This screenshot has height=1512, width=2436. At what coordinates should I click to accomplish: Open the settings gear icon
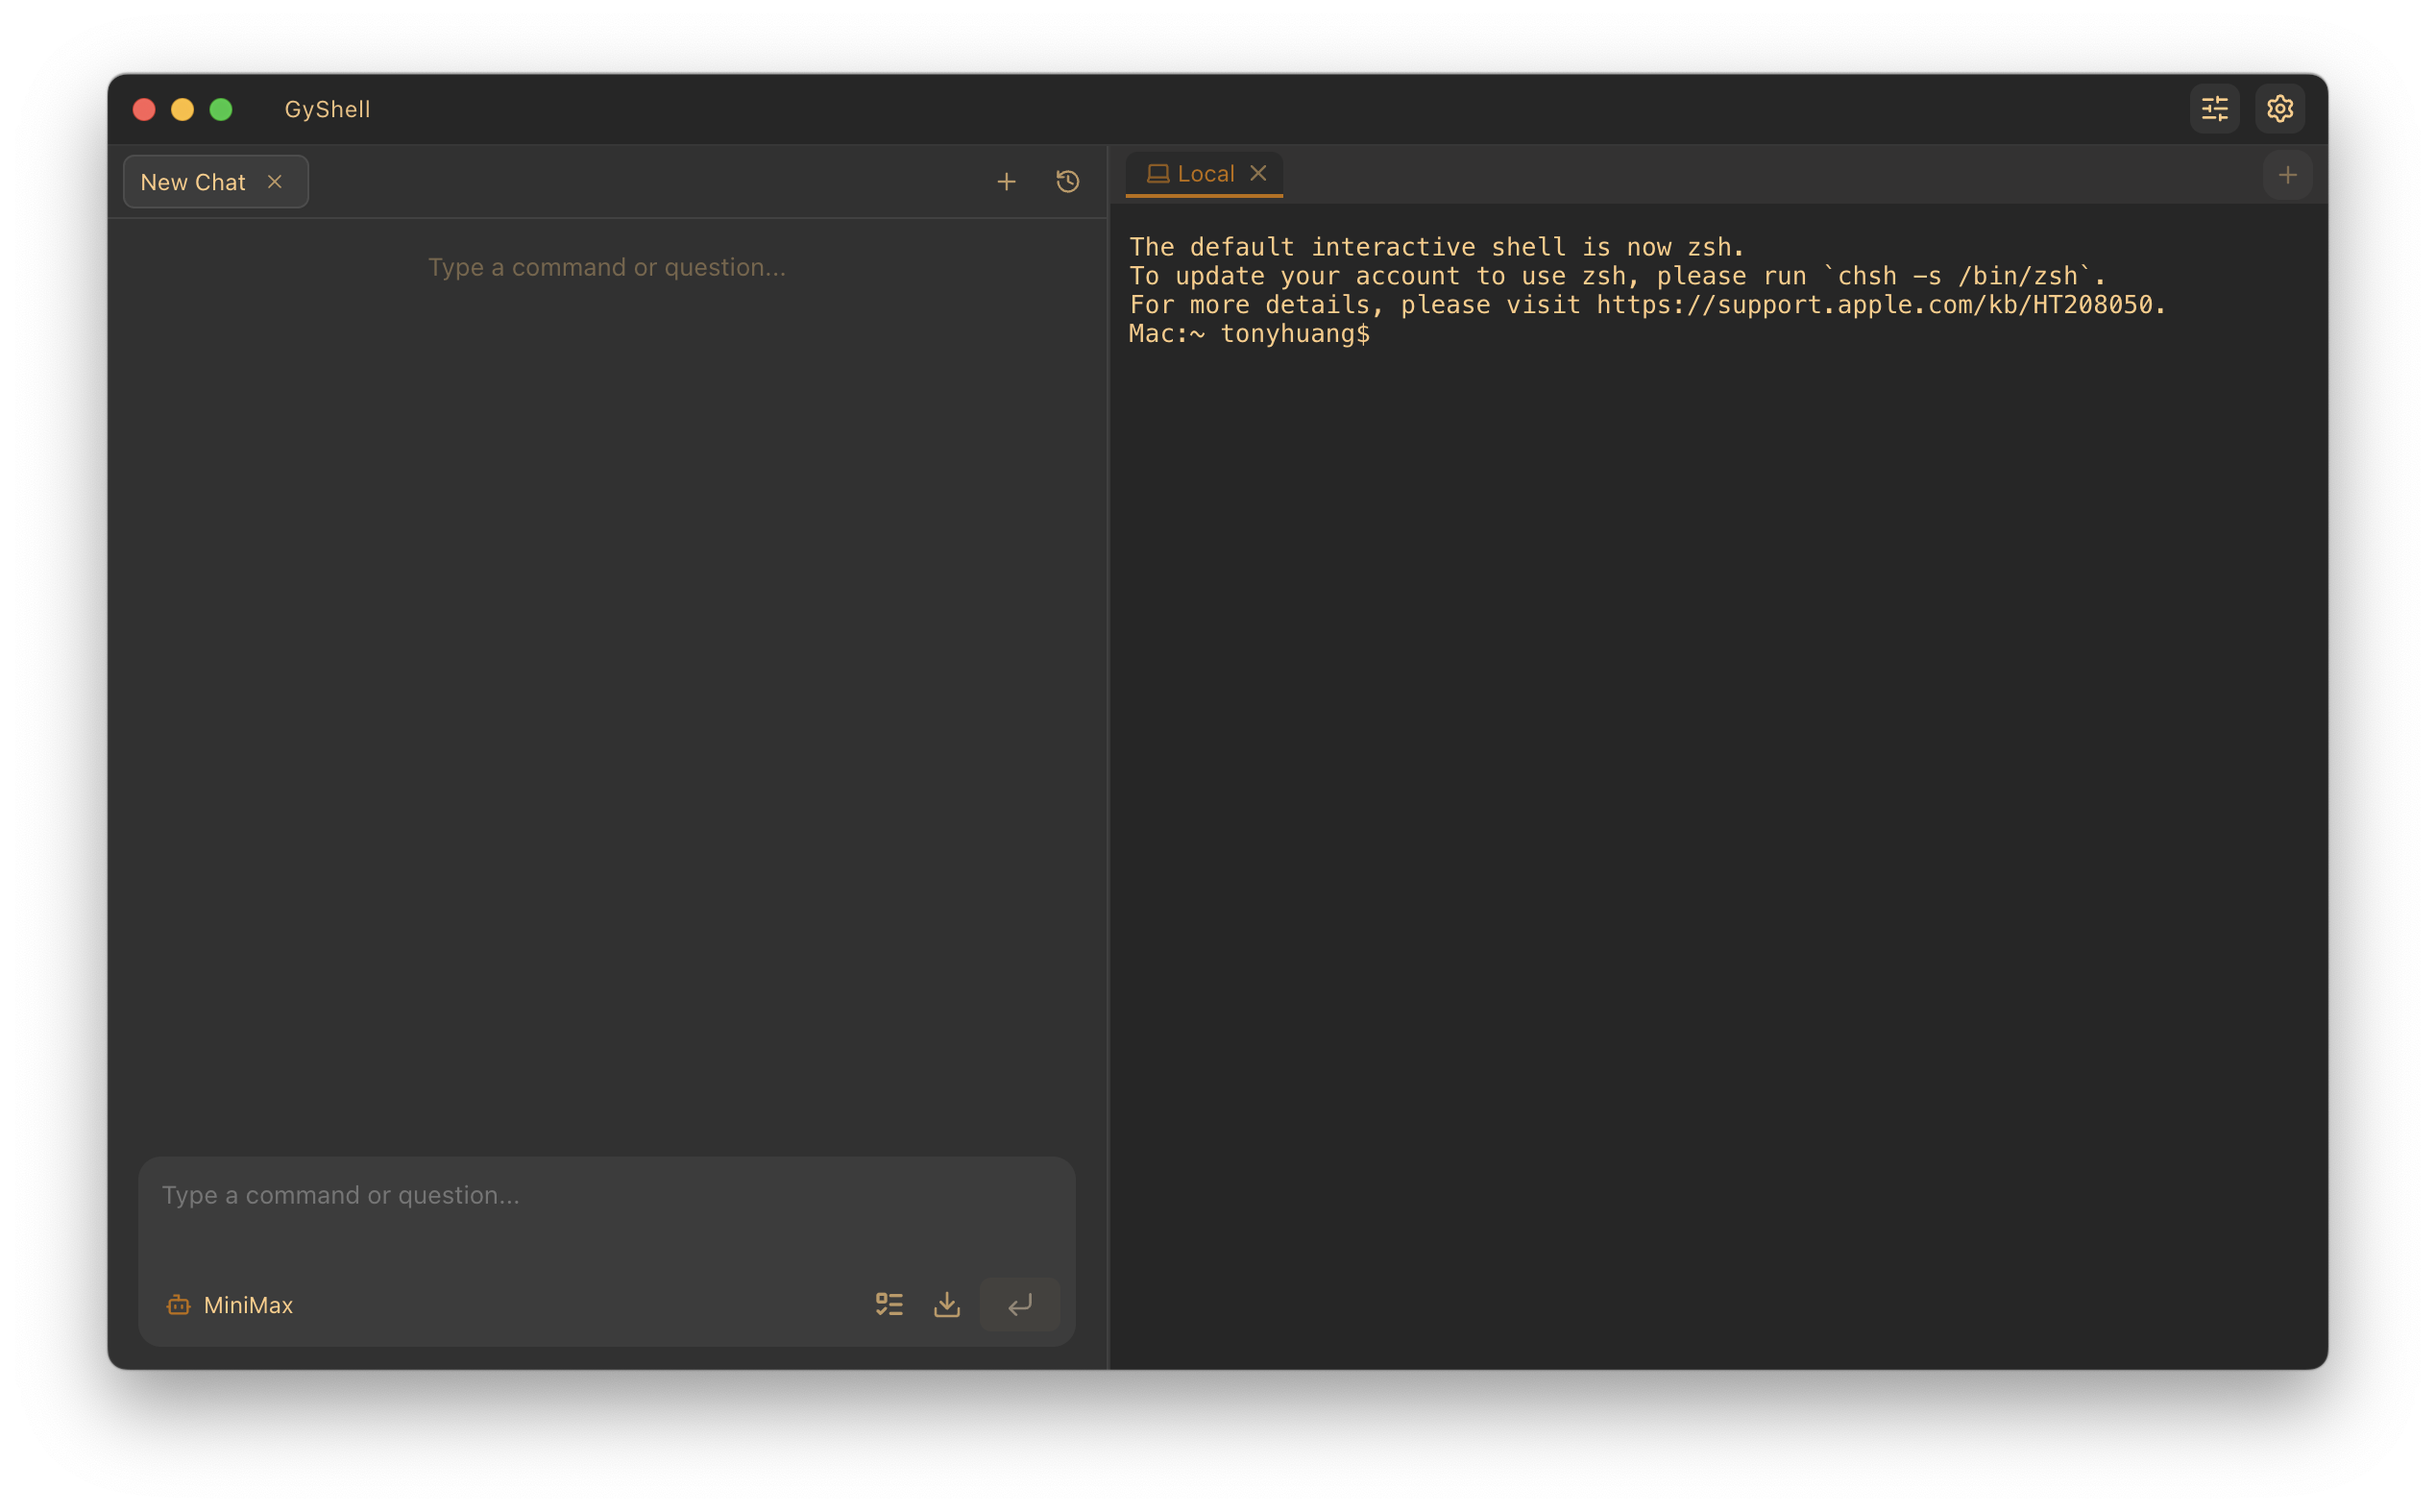pyautogui.click(x=2280, y=108)
